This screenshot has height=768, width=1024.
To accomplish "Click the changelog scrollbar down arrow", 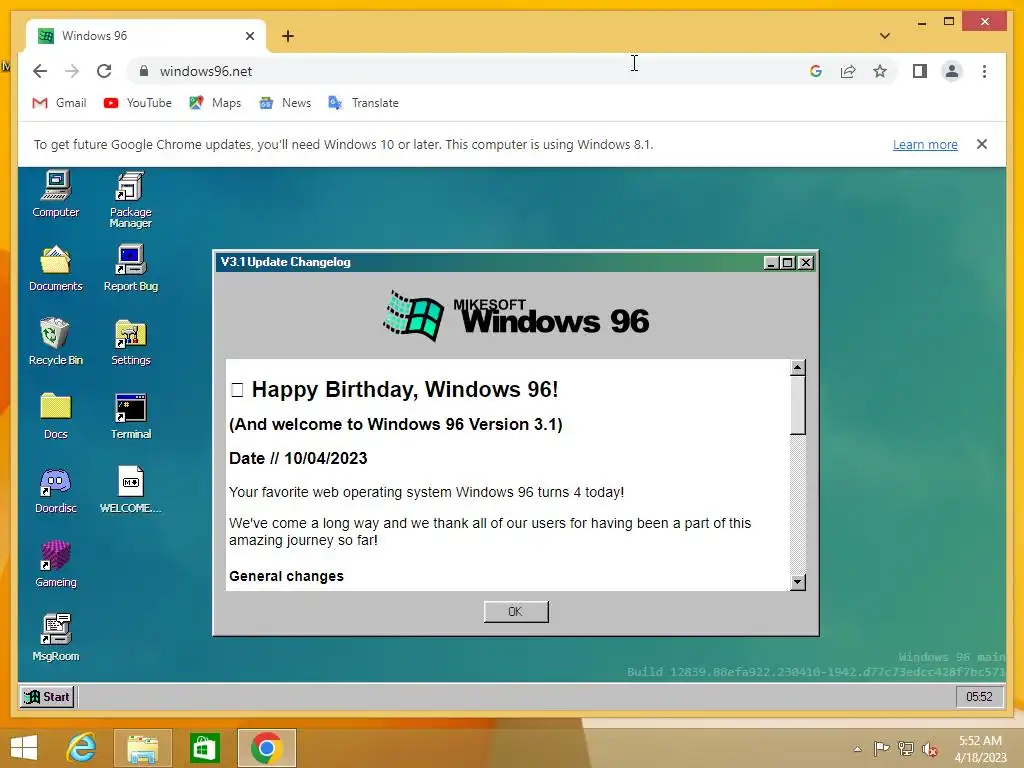I will (x=797, y=582).
